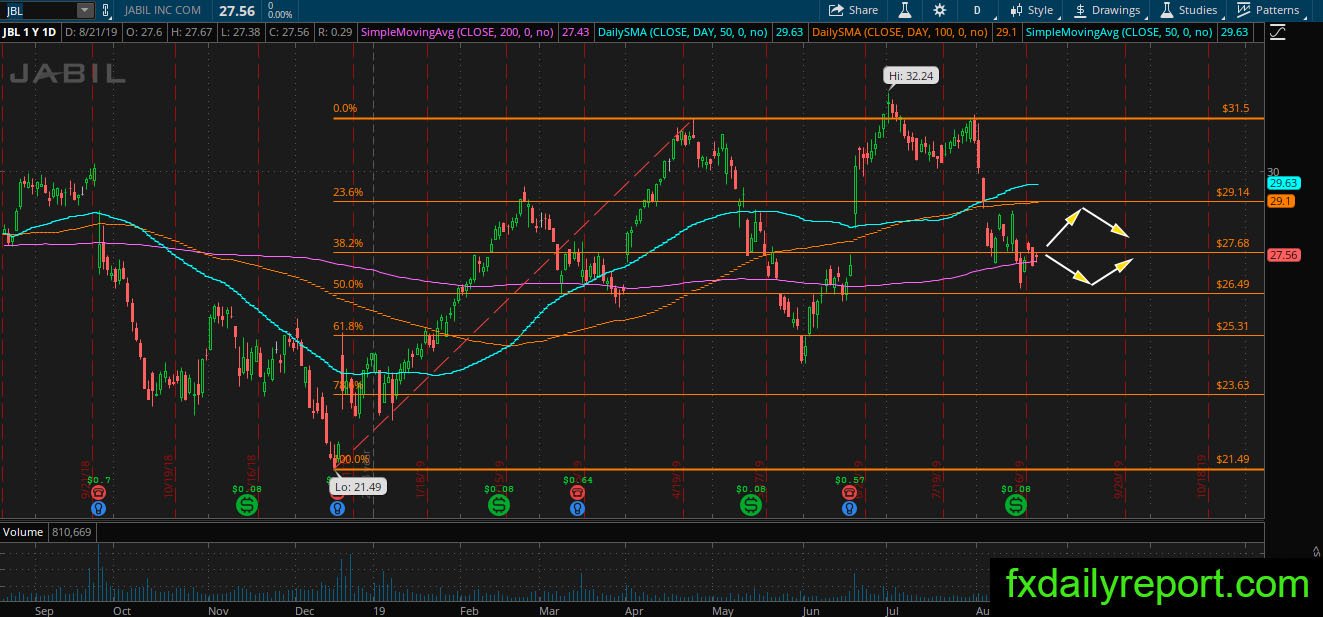This screenshot has height=617, width=1323.
Task: Click the August $0.08 dividend icon
Action: [x=1016, y=506]
